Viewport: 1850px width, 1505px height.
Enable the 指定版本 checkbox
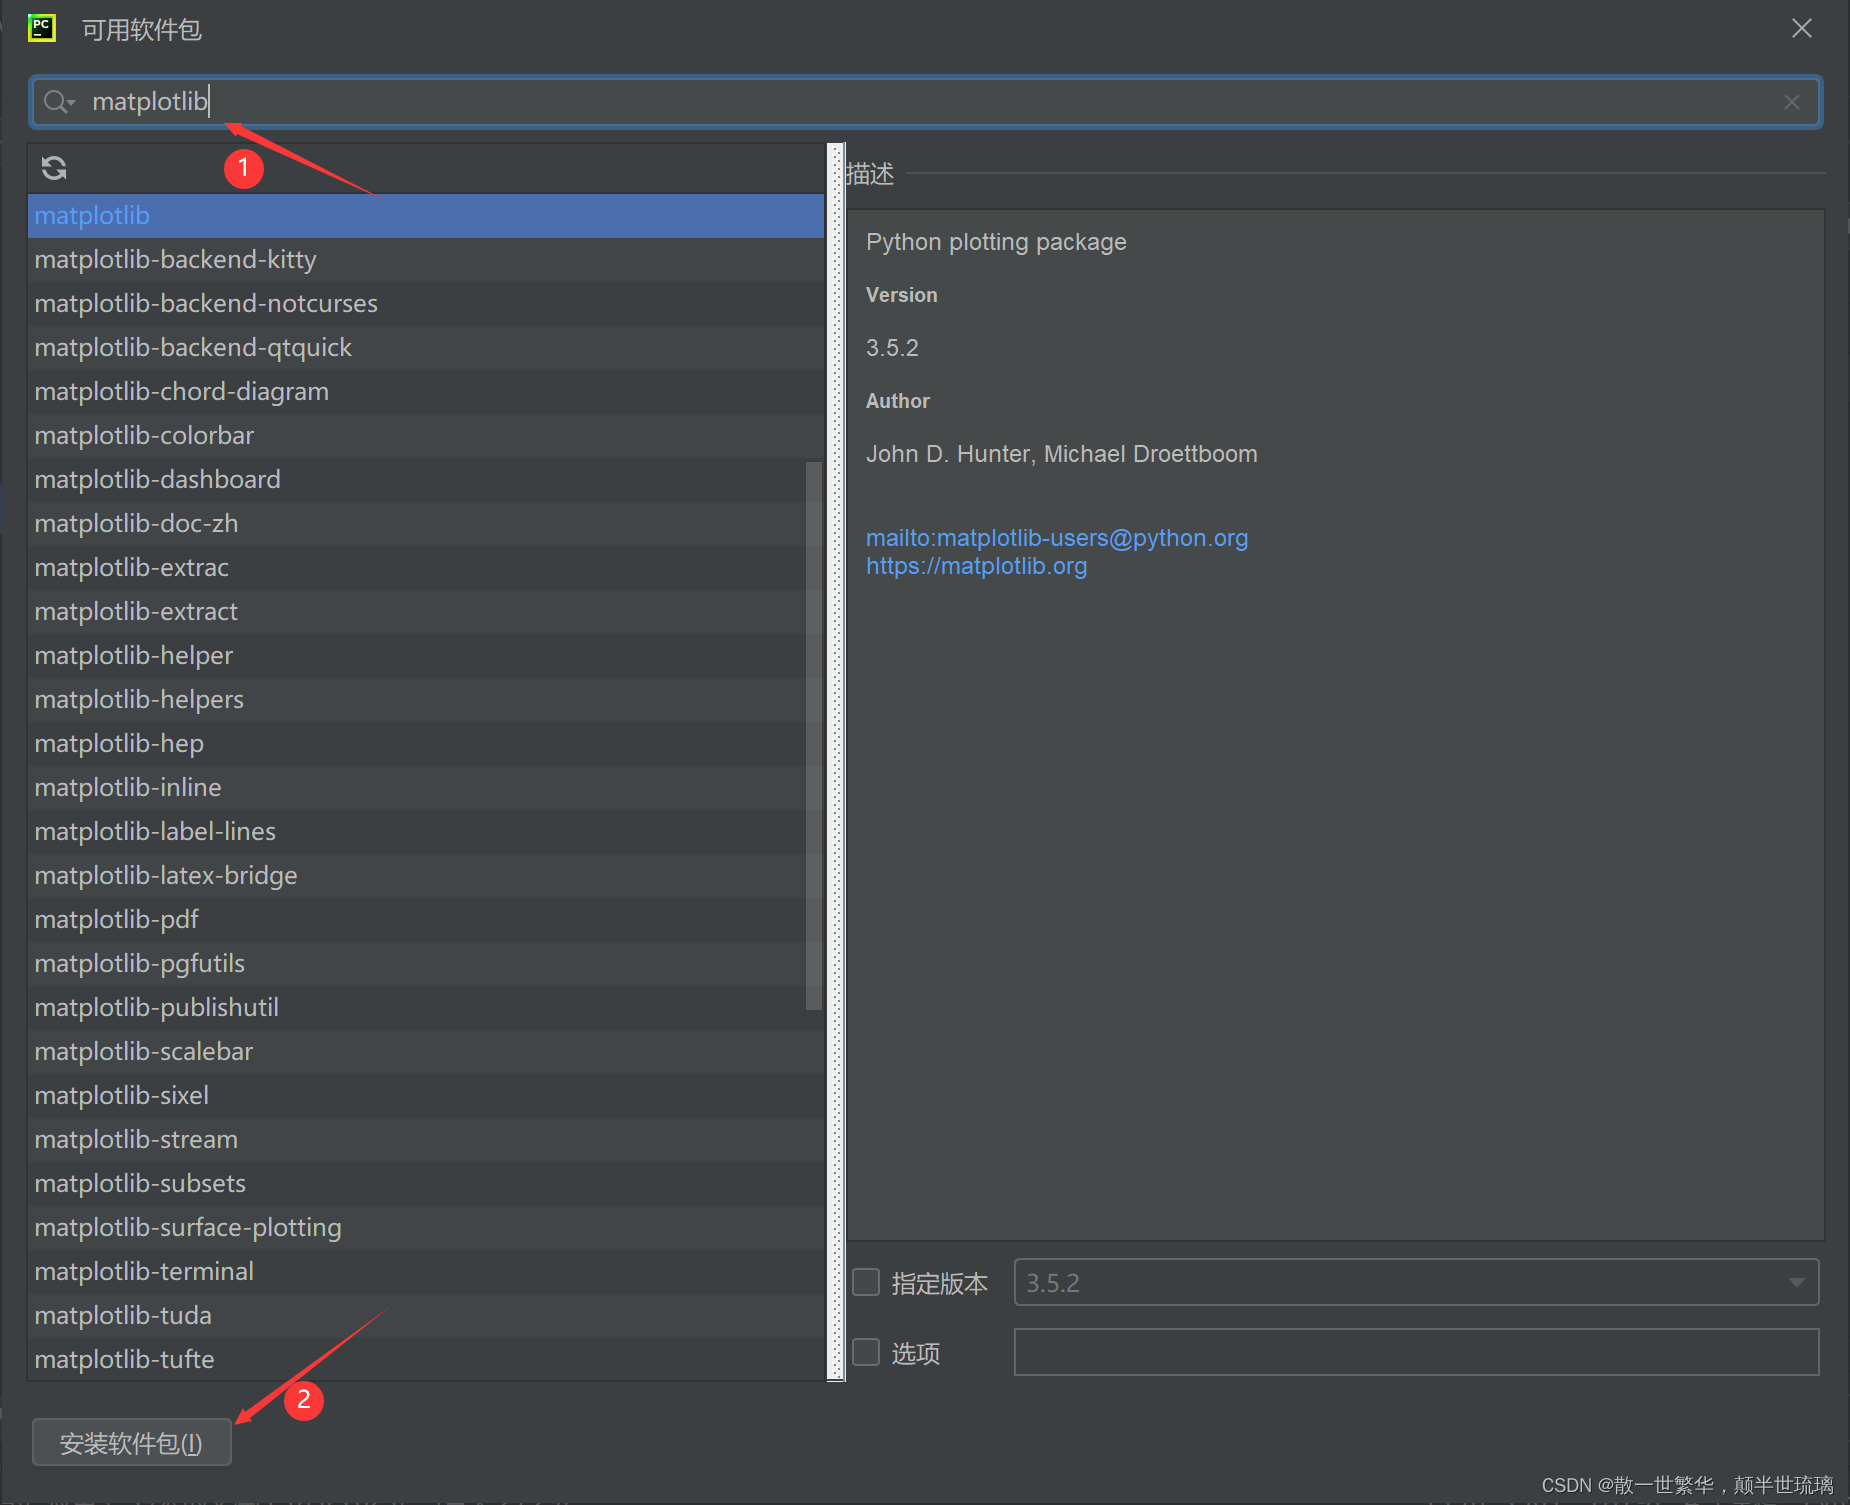(866, 1282)
